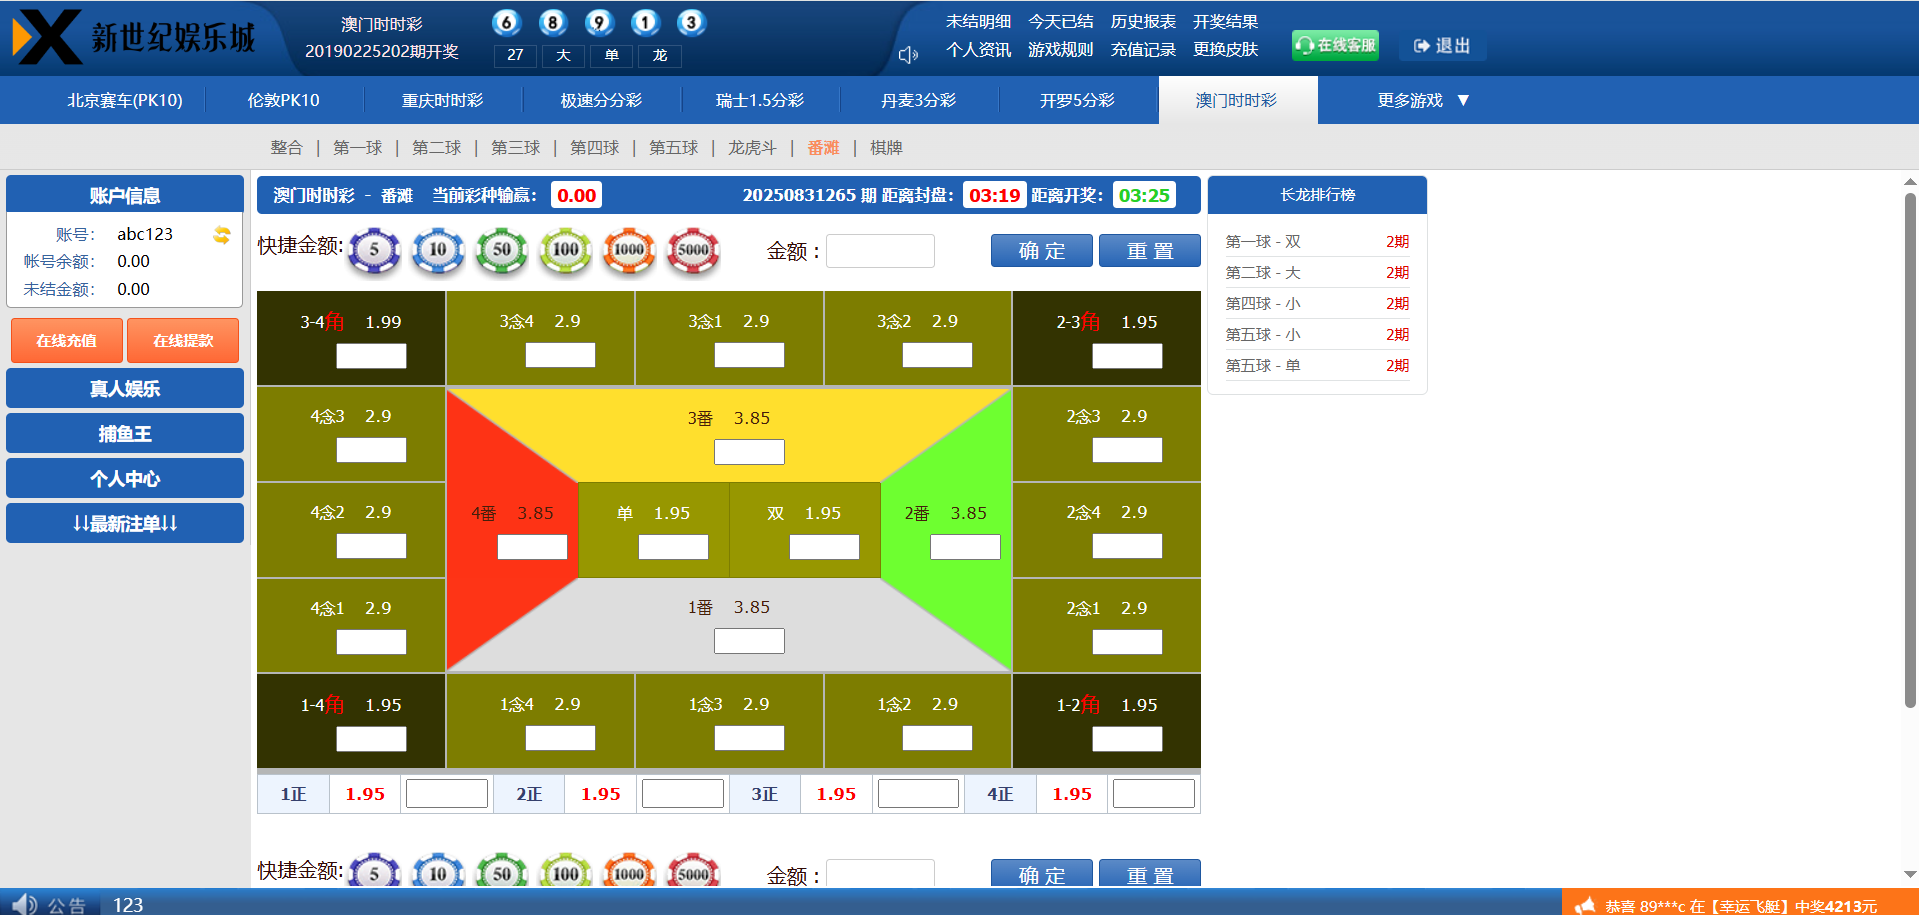Image resolution: width=1919 pixels, height=915 pixels.
Task: Choose the 100 chip in top row
Action: click(x=566, y=250)
